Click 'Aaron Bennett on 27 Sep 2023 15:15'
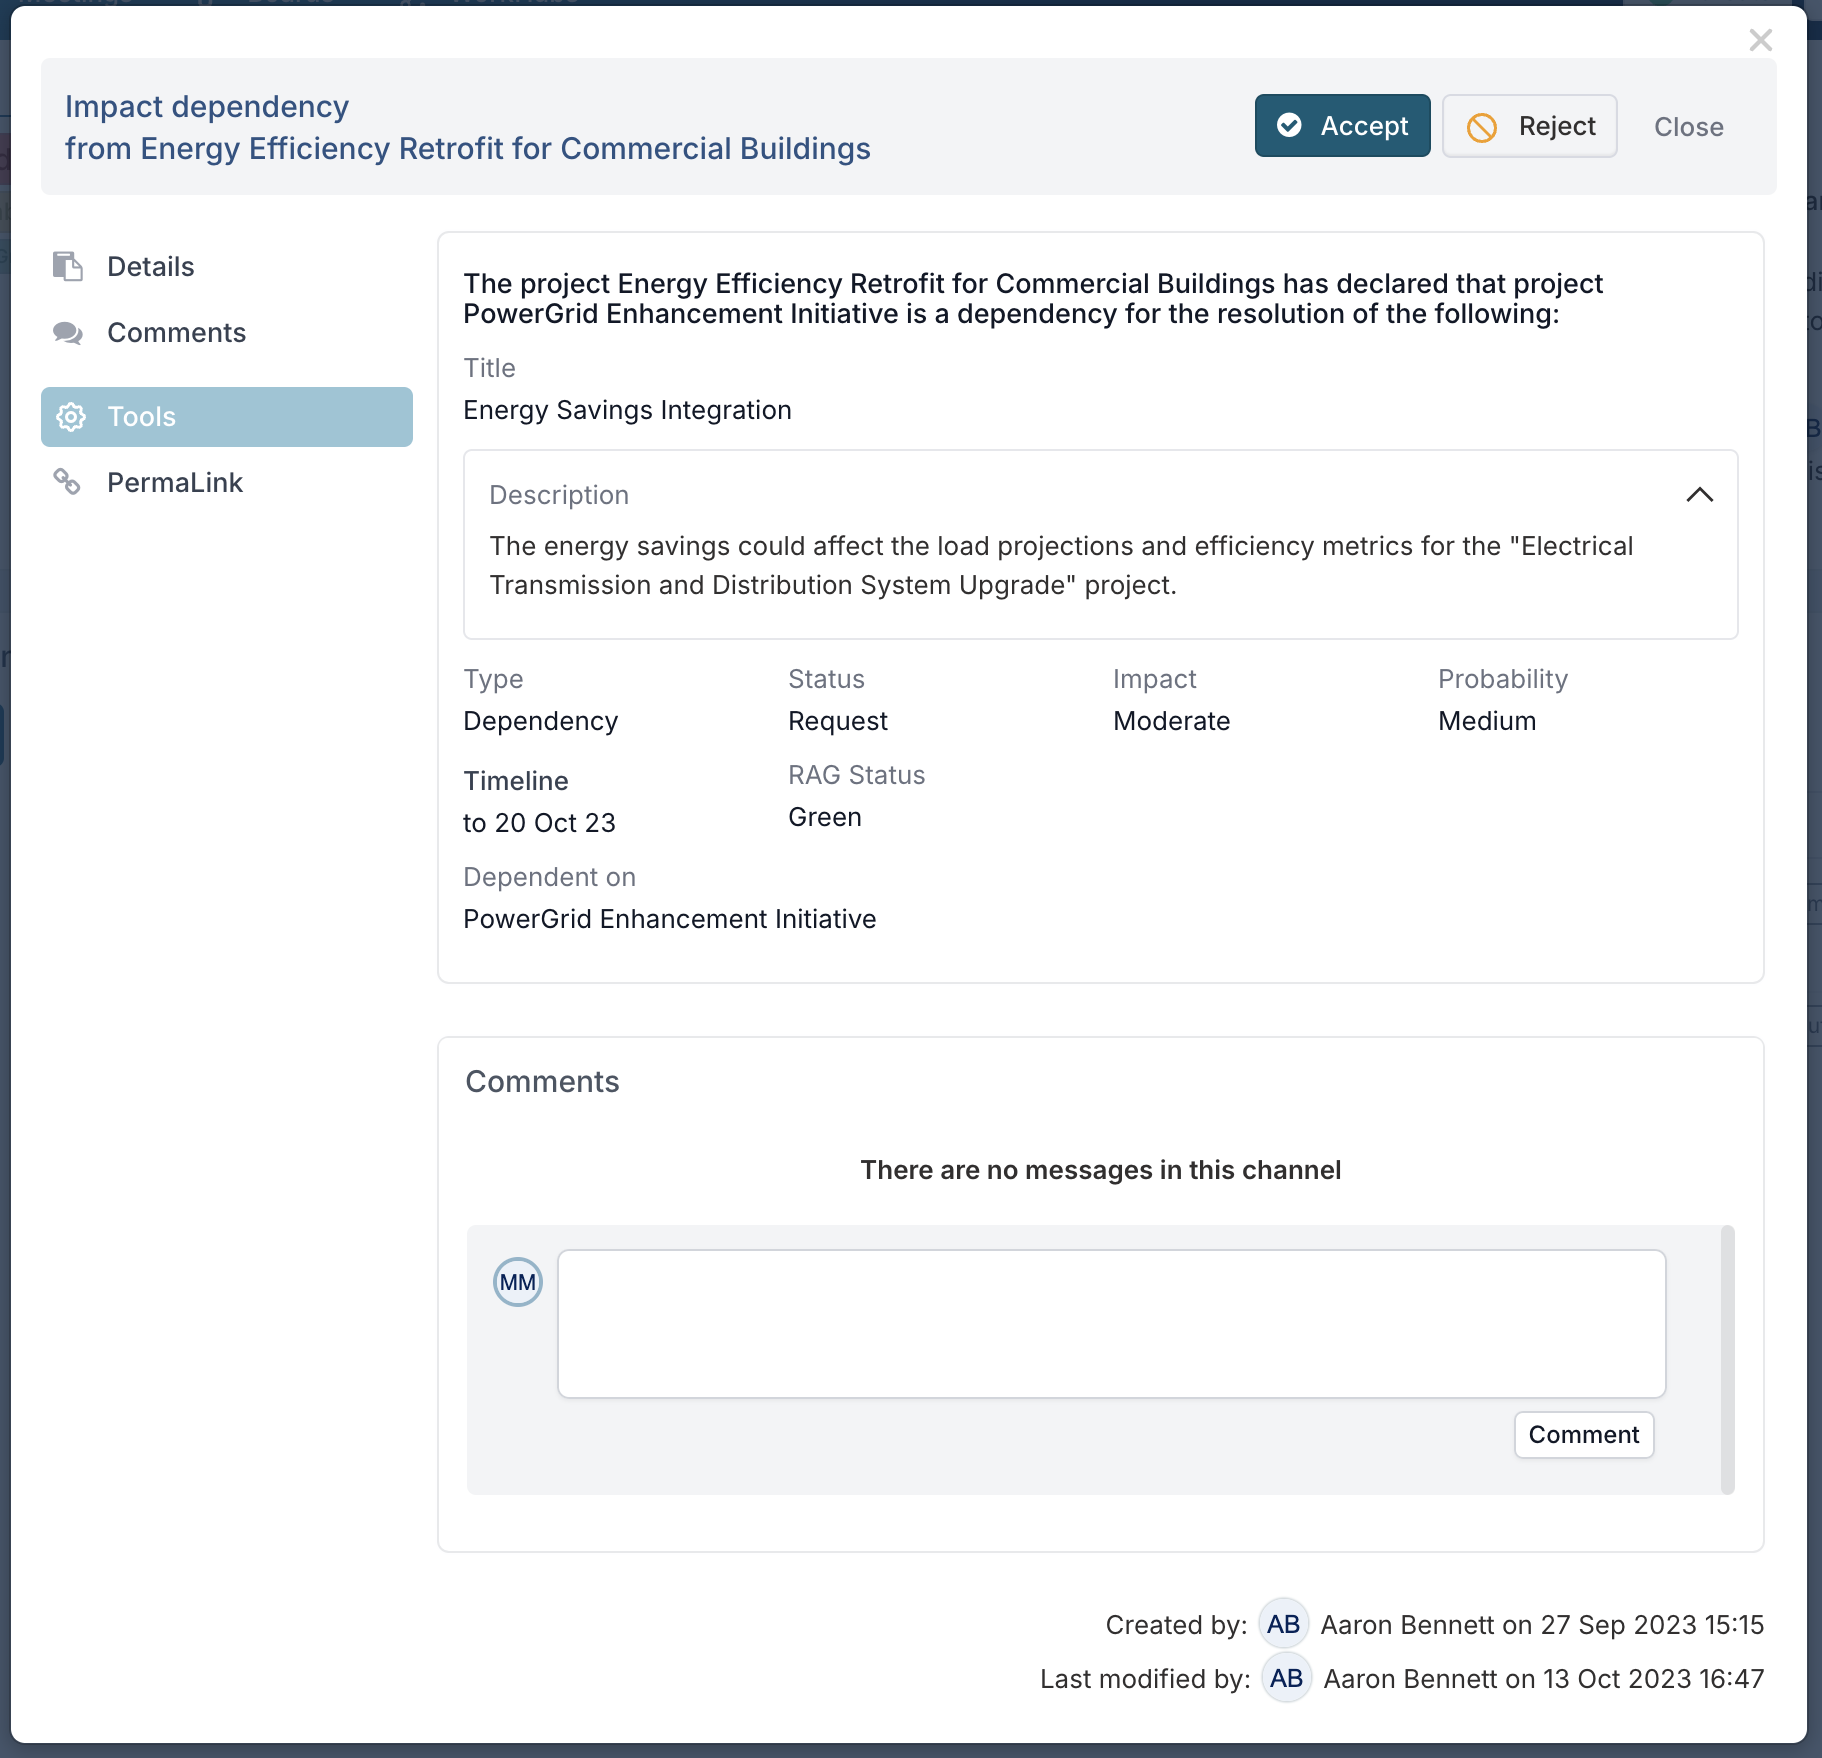The width and height of the screenshot is (1822, 1758). point(1542,1625)
